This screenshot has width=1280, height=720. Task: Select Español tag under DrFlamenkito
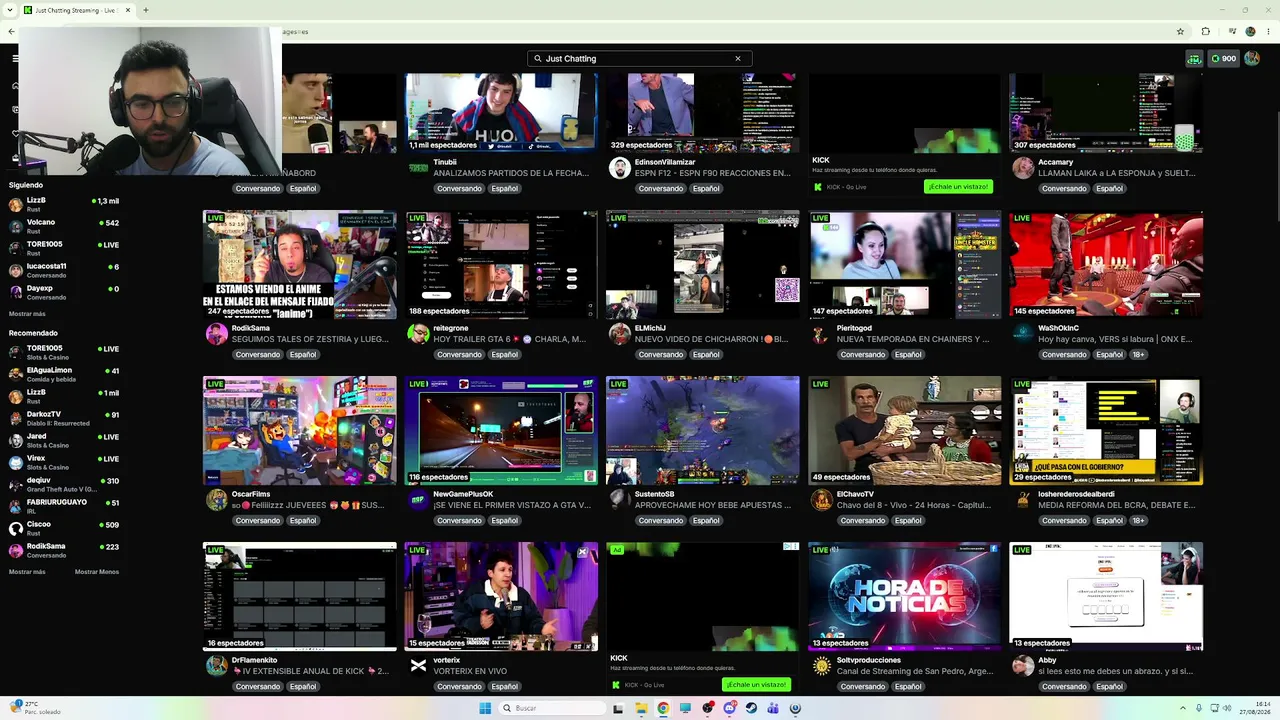302,687
